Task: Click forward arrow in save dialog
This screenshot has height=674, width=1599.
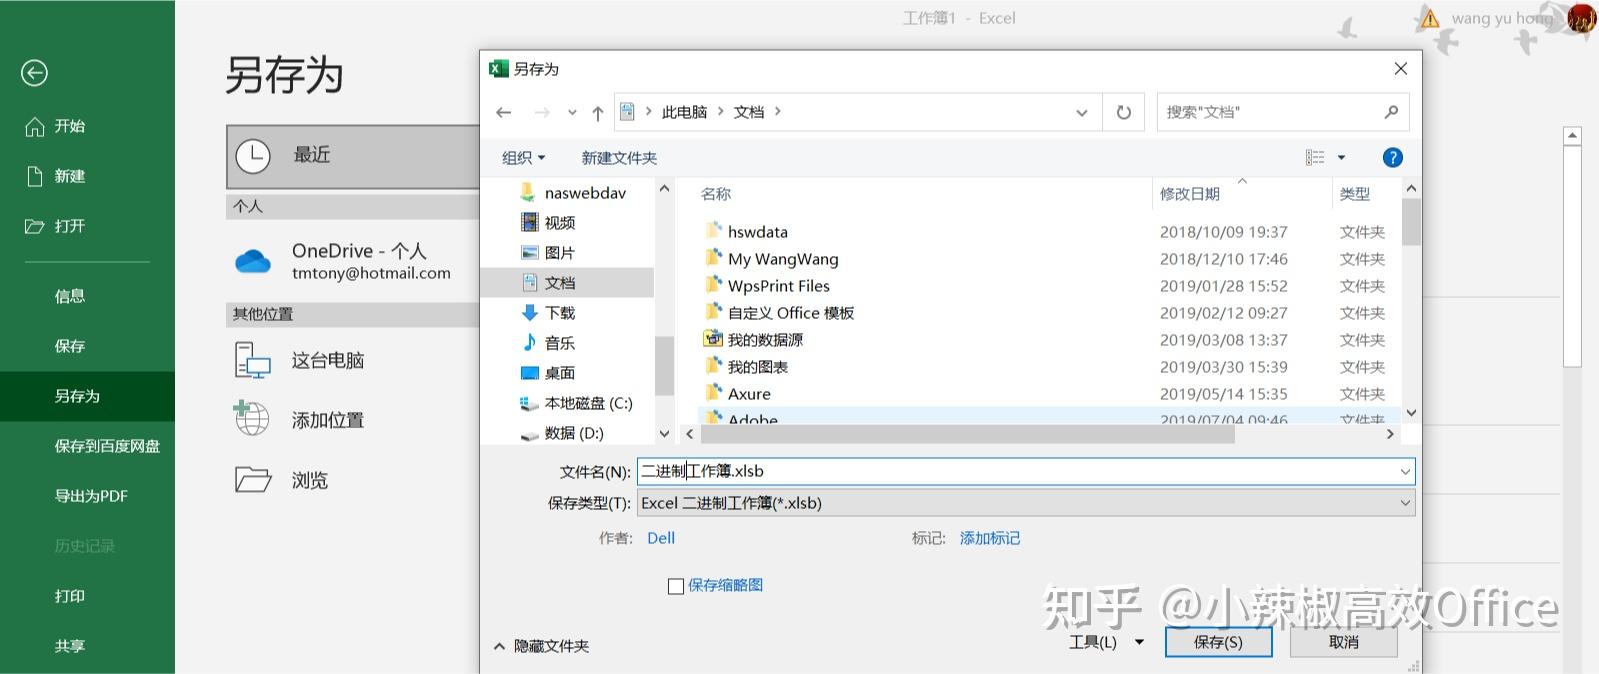Action: (x=542, y=112)
